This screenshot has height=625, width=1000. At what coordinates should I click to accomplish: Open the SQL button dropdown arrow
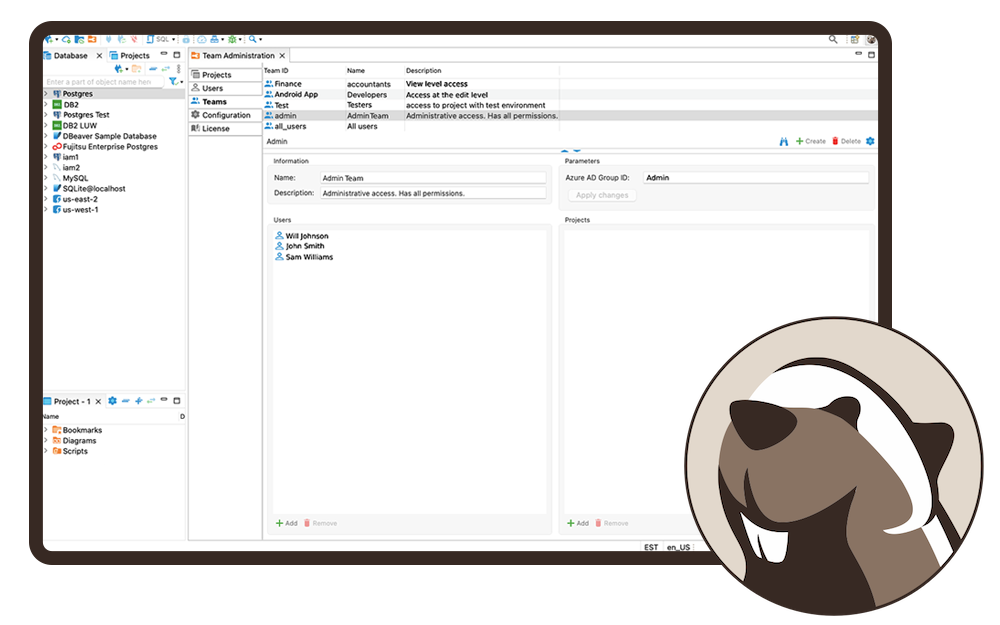173,40
